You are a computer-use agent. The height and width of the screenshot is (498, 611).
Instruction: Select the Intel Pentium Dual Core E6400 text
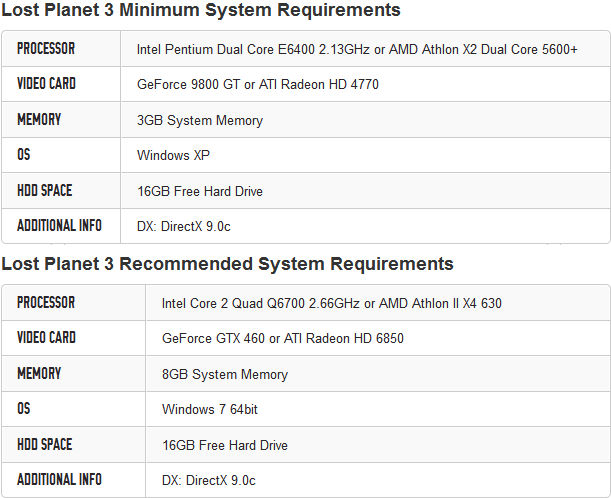point(226,49)
